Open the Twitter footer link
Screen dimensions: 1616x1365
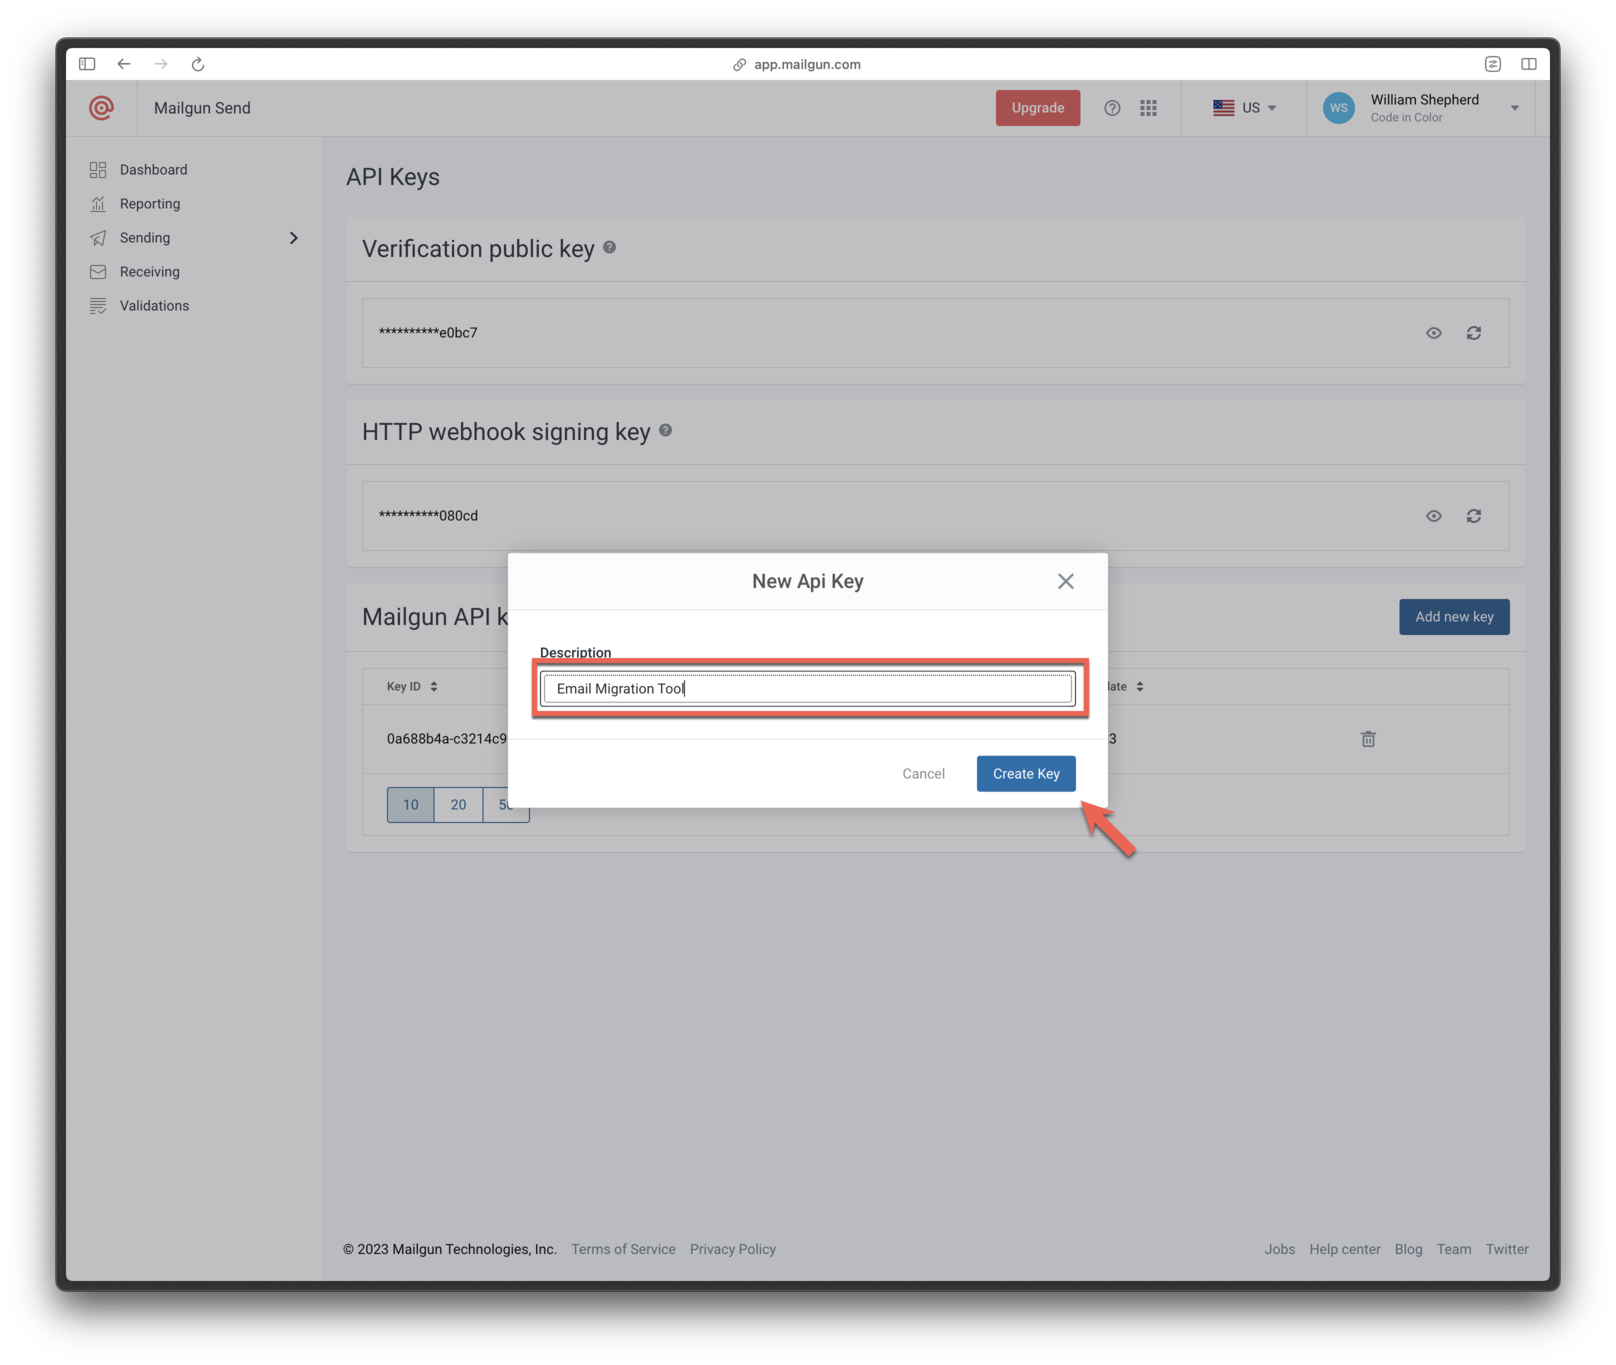pyautogui.click(x=1507, y=1250)
